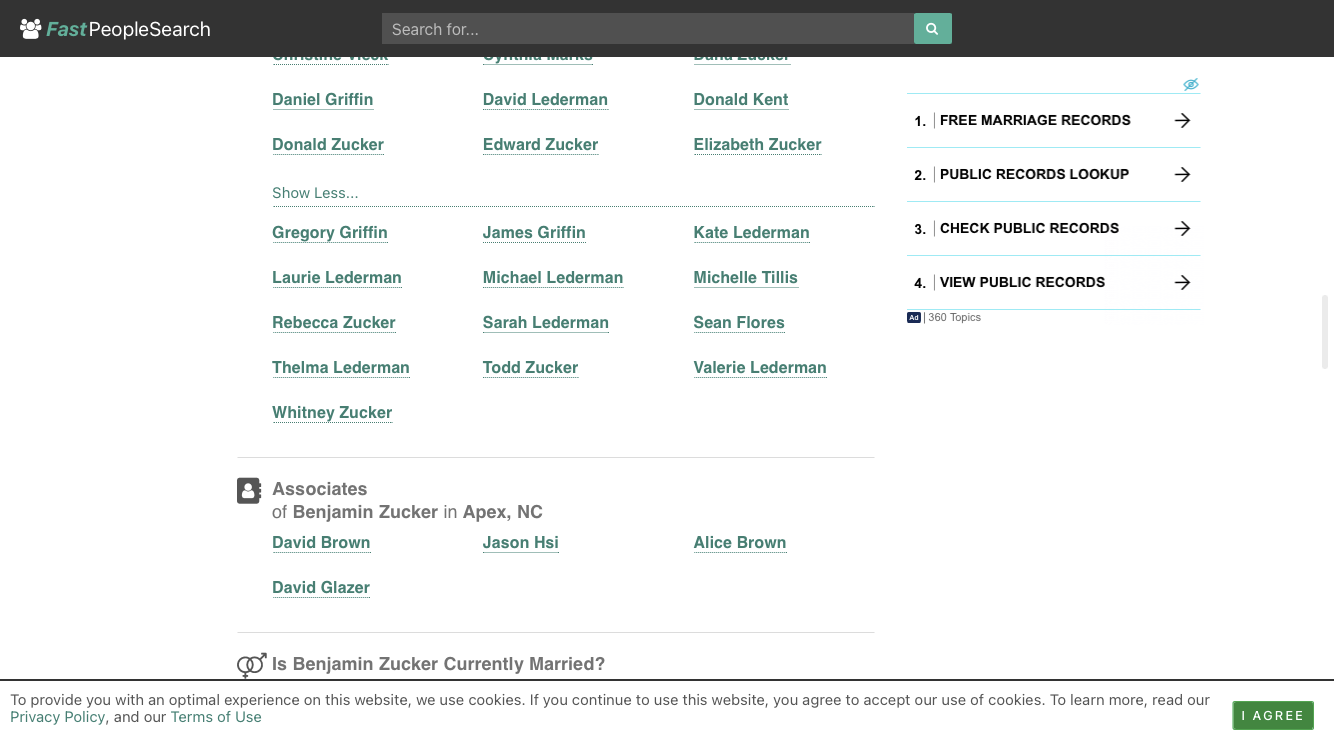Hide the ad via the eye icon
1334x750 pixels.
point(1191,85)
